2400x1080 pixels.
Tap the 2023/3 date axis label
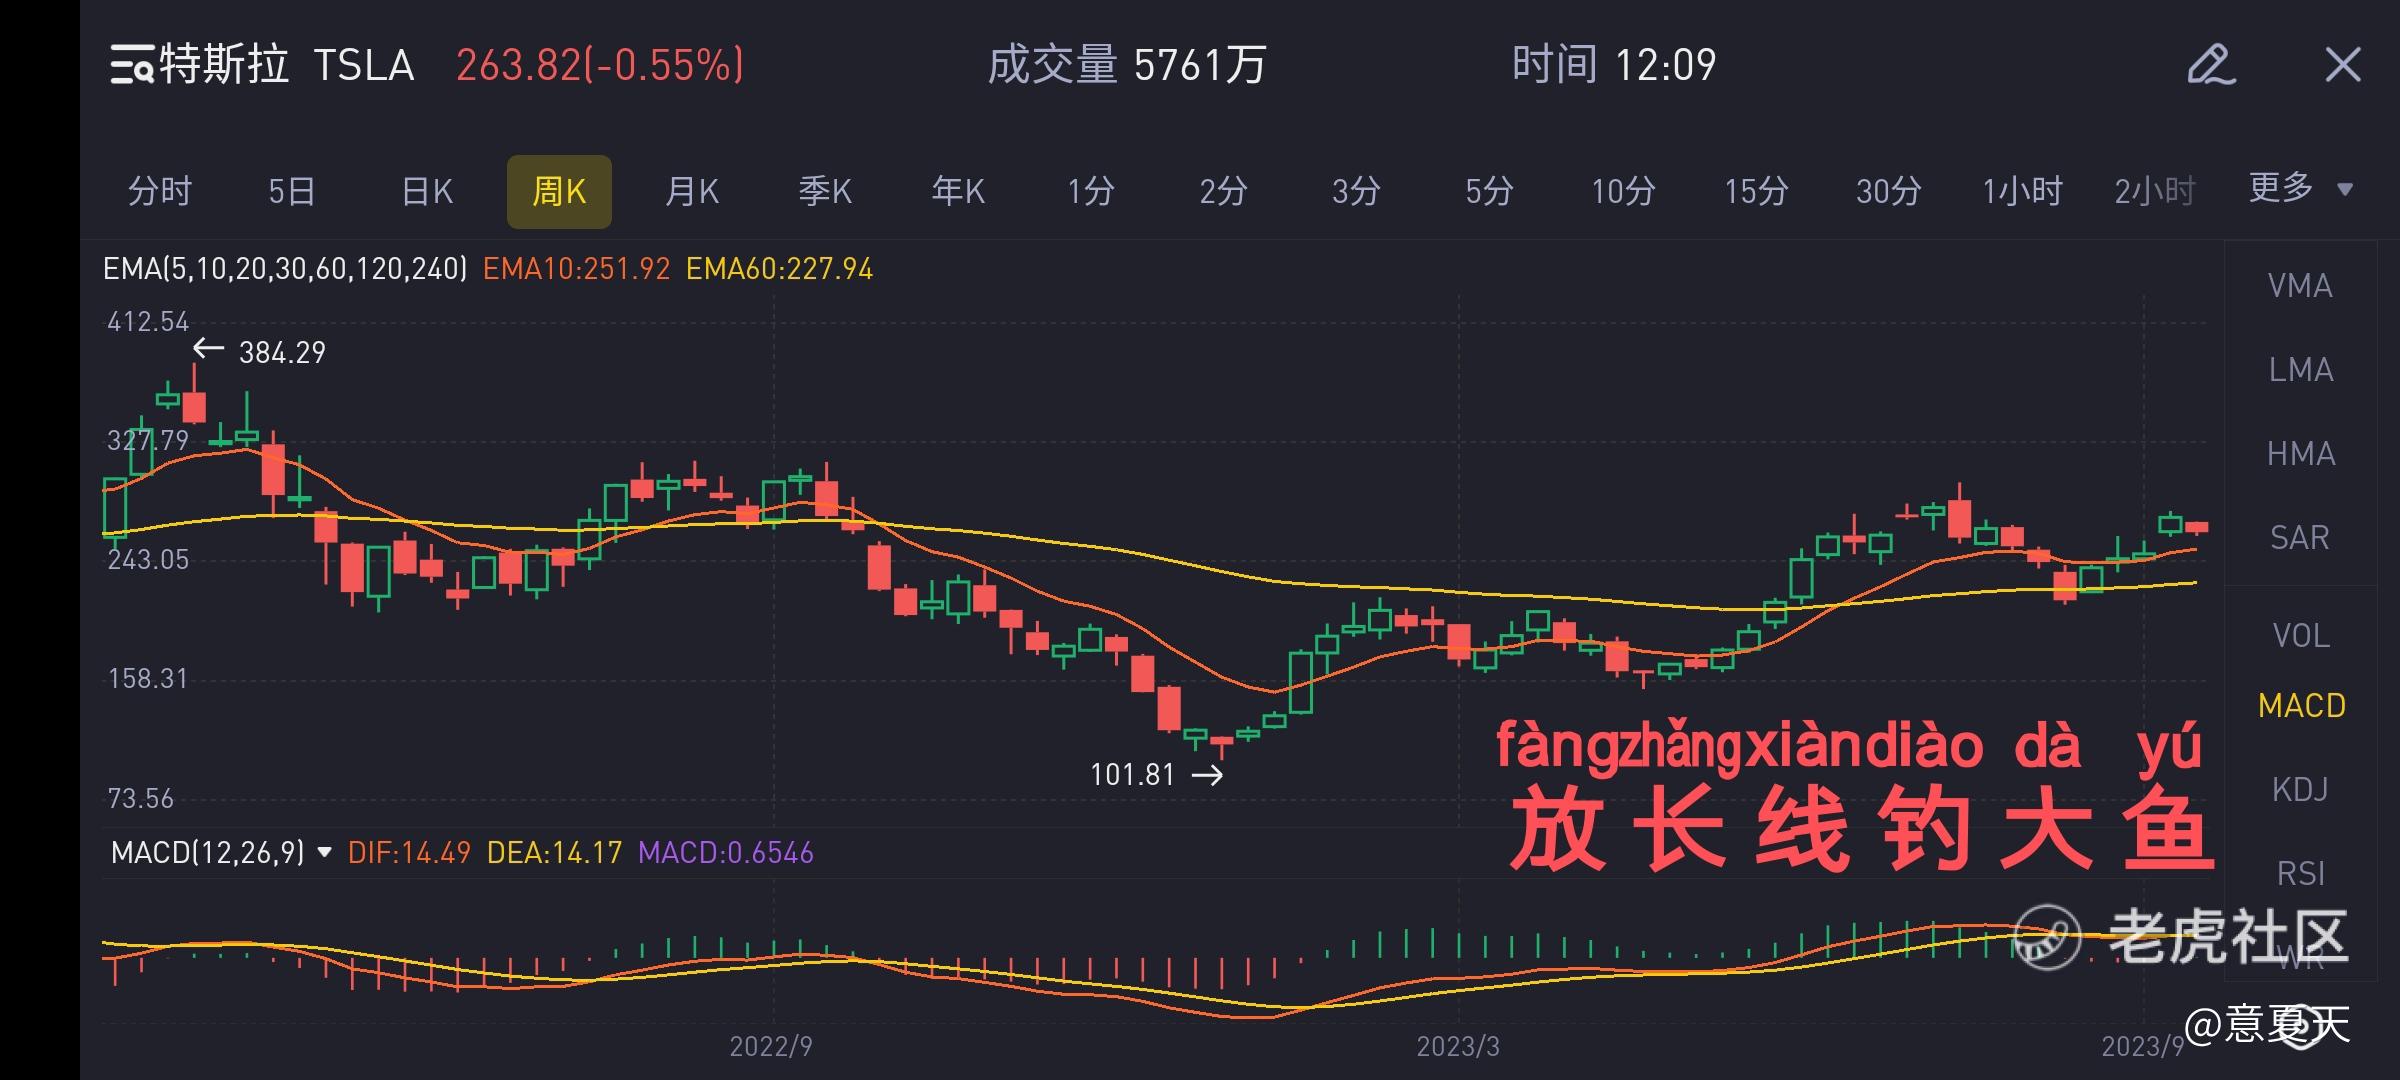(x=1458, y=1046)
